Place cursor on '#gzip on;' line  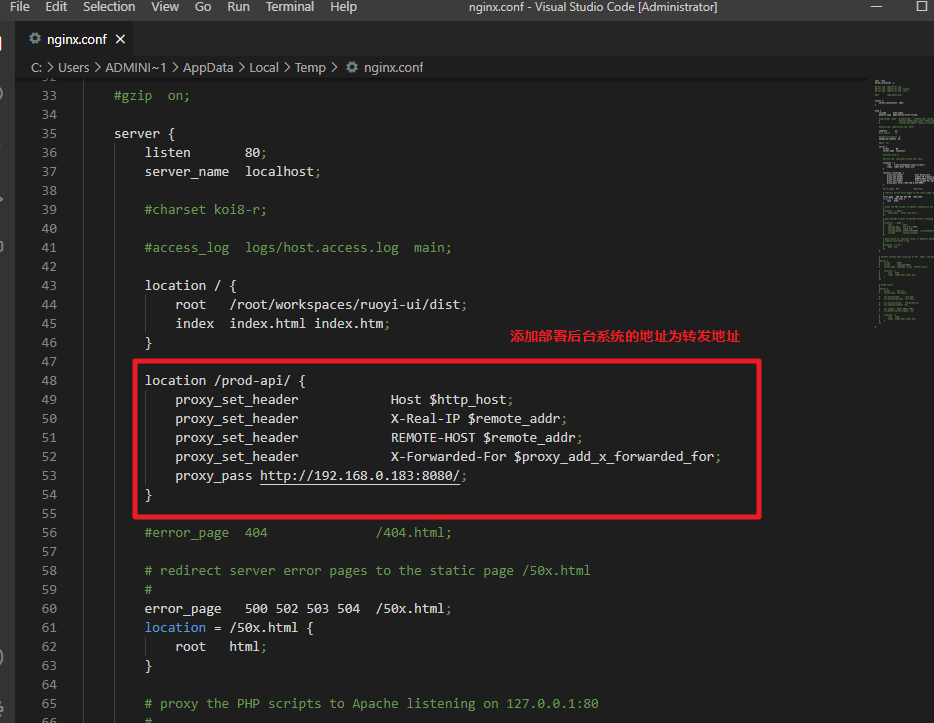point(152,96)
